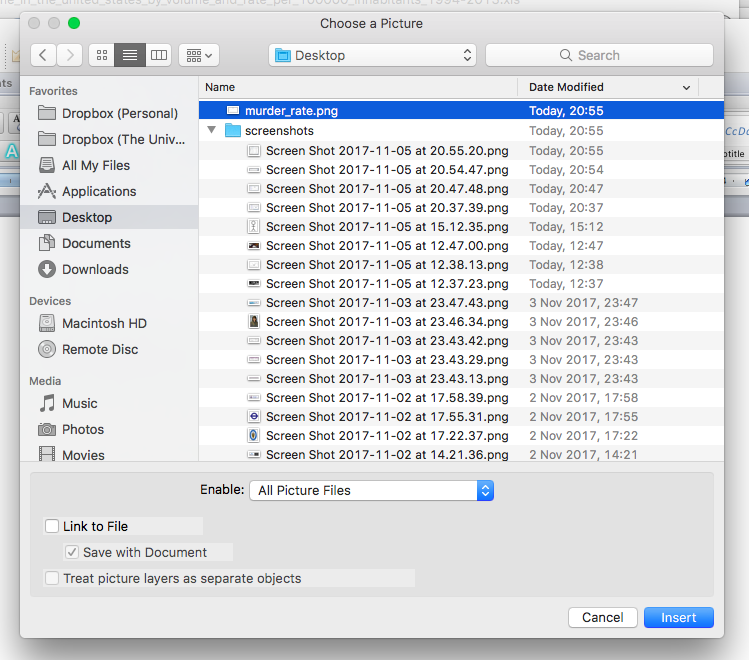Image resolution: width=749 pixels, height=660 pixels.
Task: Click the forward navigation arrow
Action: (x=69, y=55)
